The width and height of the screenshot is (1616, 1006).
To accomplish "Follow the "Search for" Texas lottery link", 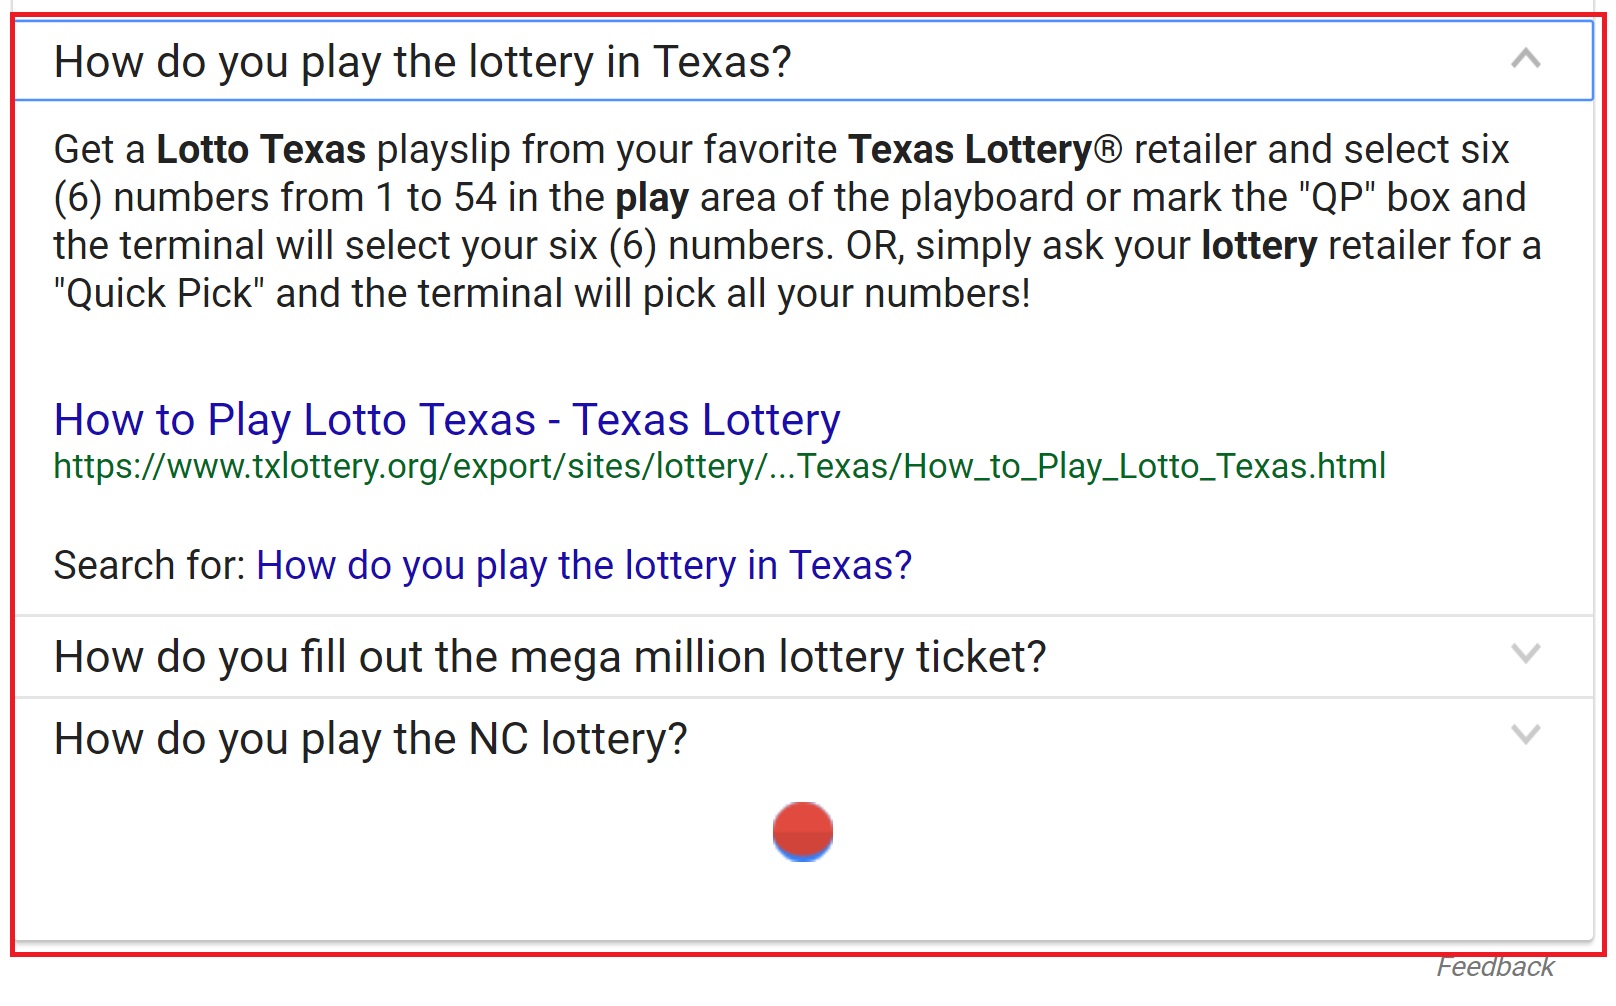I will [584, 566].
